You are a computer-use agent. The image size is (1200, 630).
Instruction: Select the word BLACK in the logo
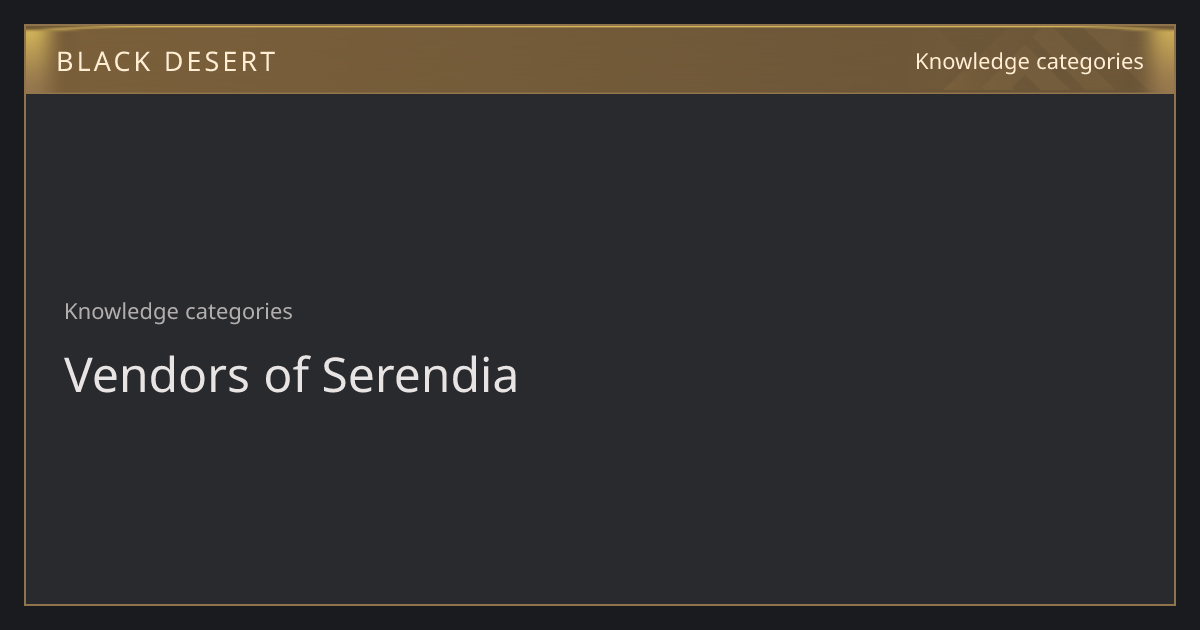(104, 62)
